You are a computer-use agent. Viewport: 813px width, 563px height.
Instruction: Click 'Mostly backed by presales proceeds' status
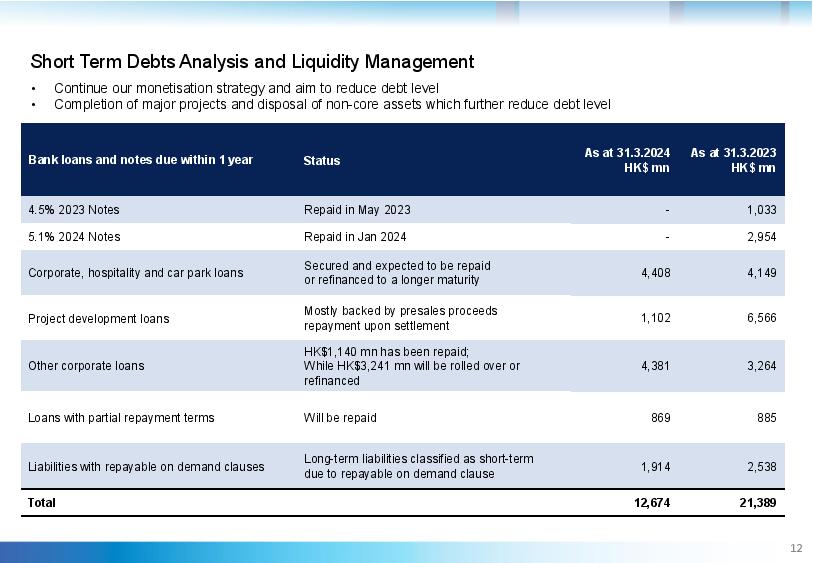tap(400, 318)
